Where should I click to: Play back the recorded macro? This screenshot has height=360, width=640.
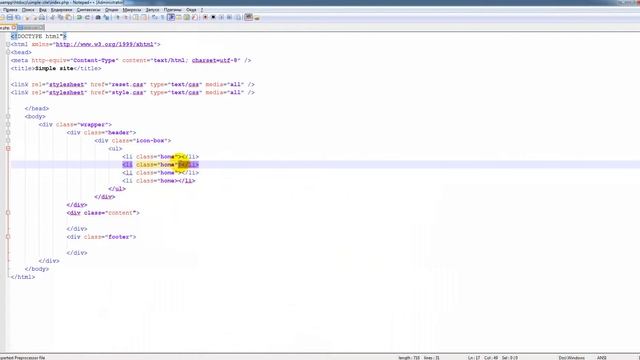pos(221,18)
